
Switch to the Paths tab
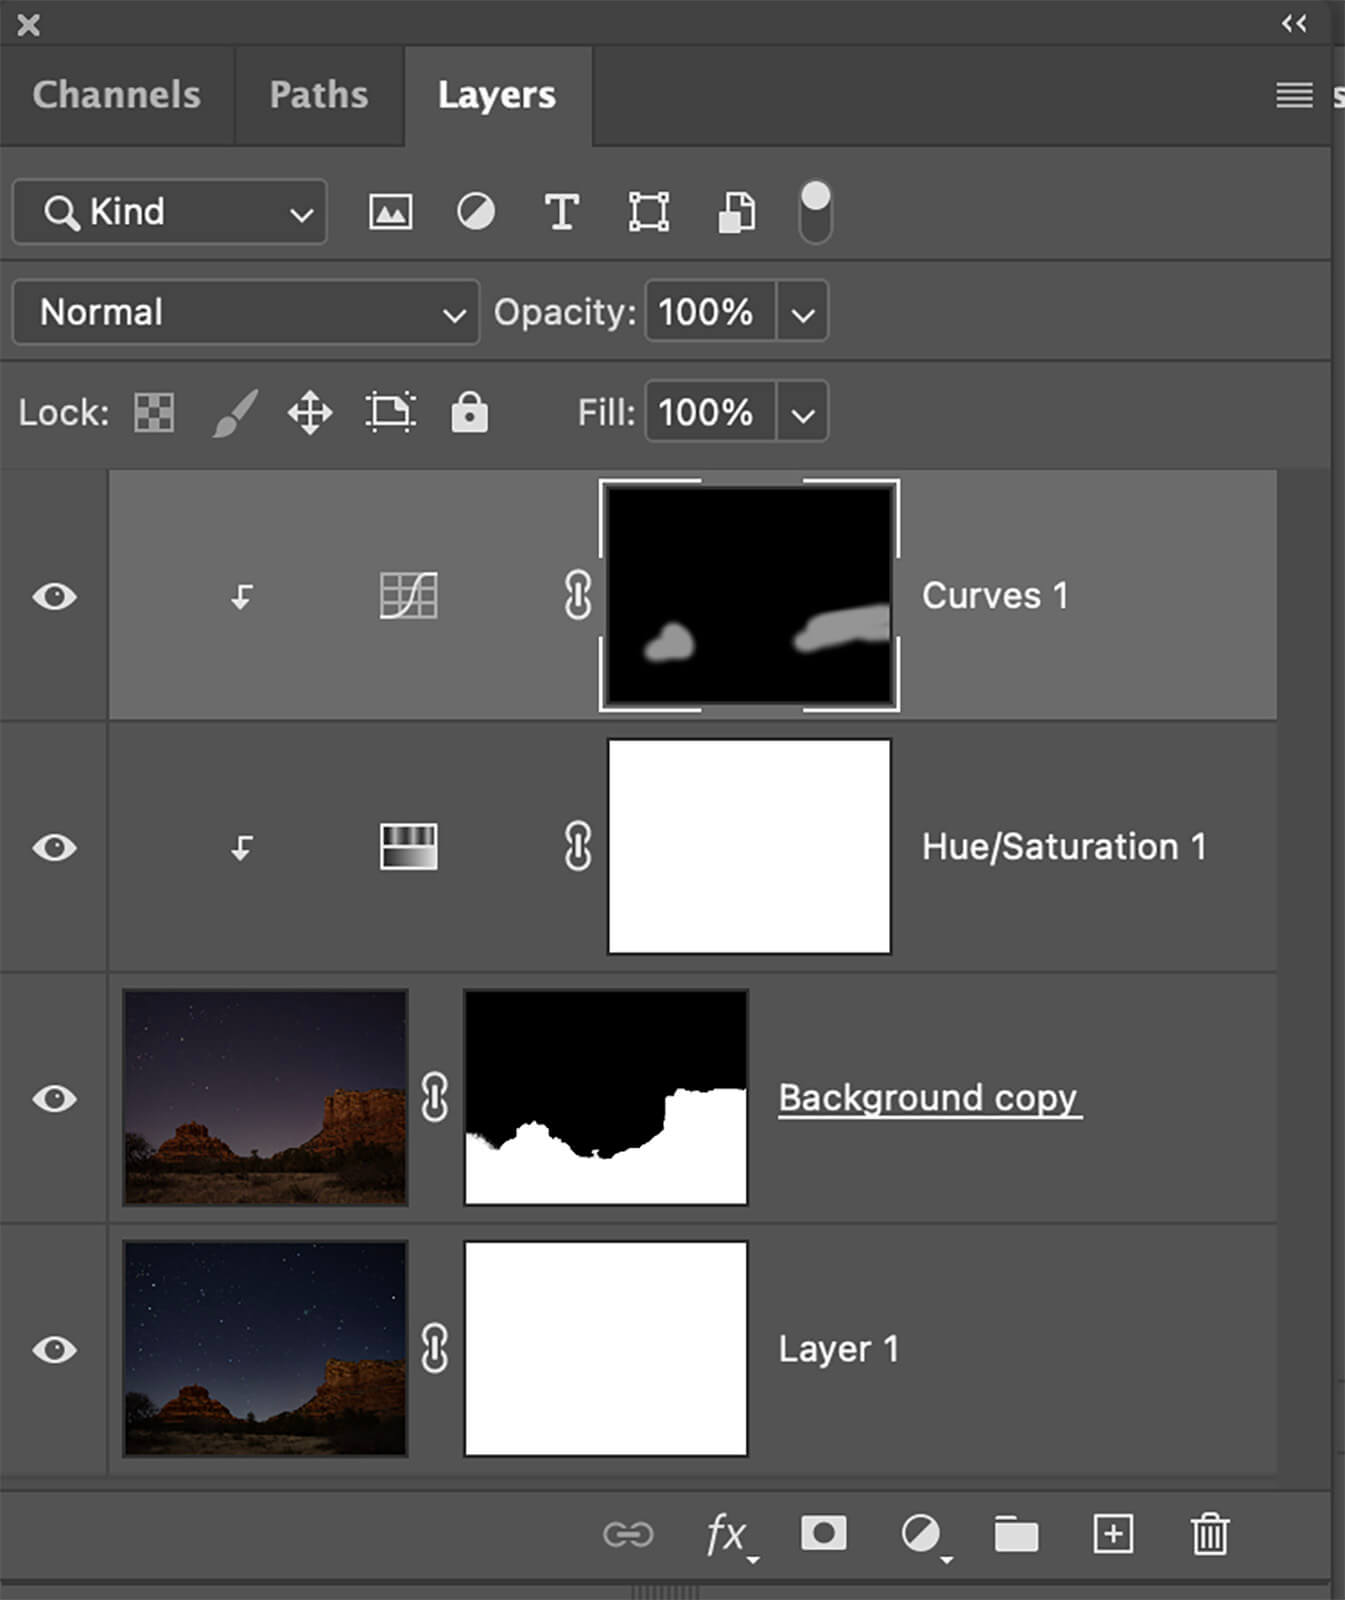[x=318, y=95]
